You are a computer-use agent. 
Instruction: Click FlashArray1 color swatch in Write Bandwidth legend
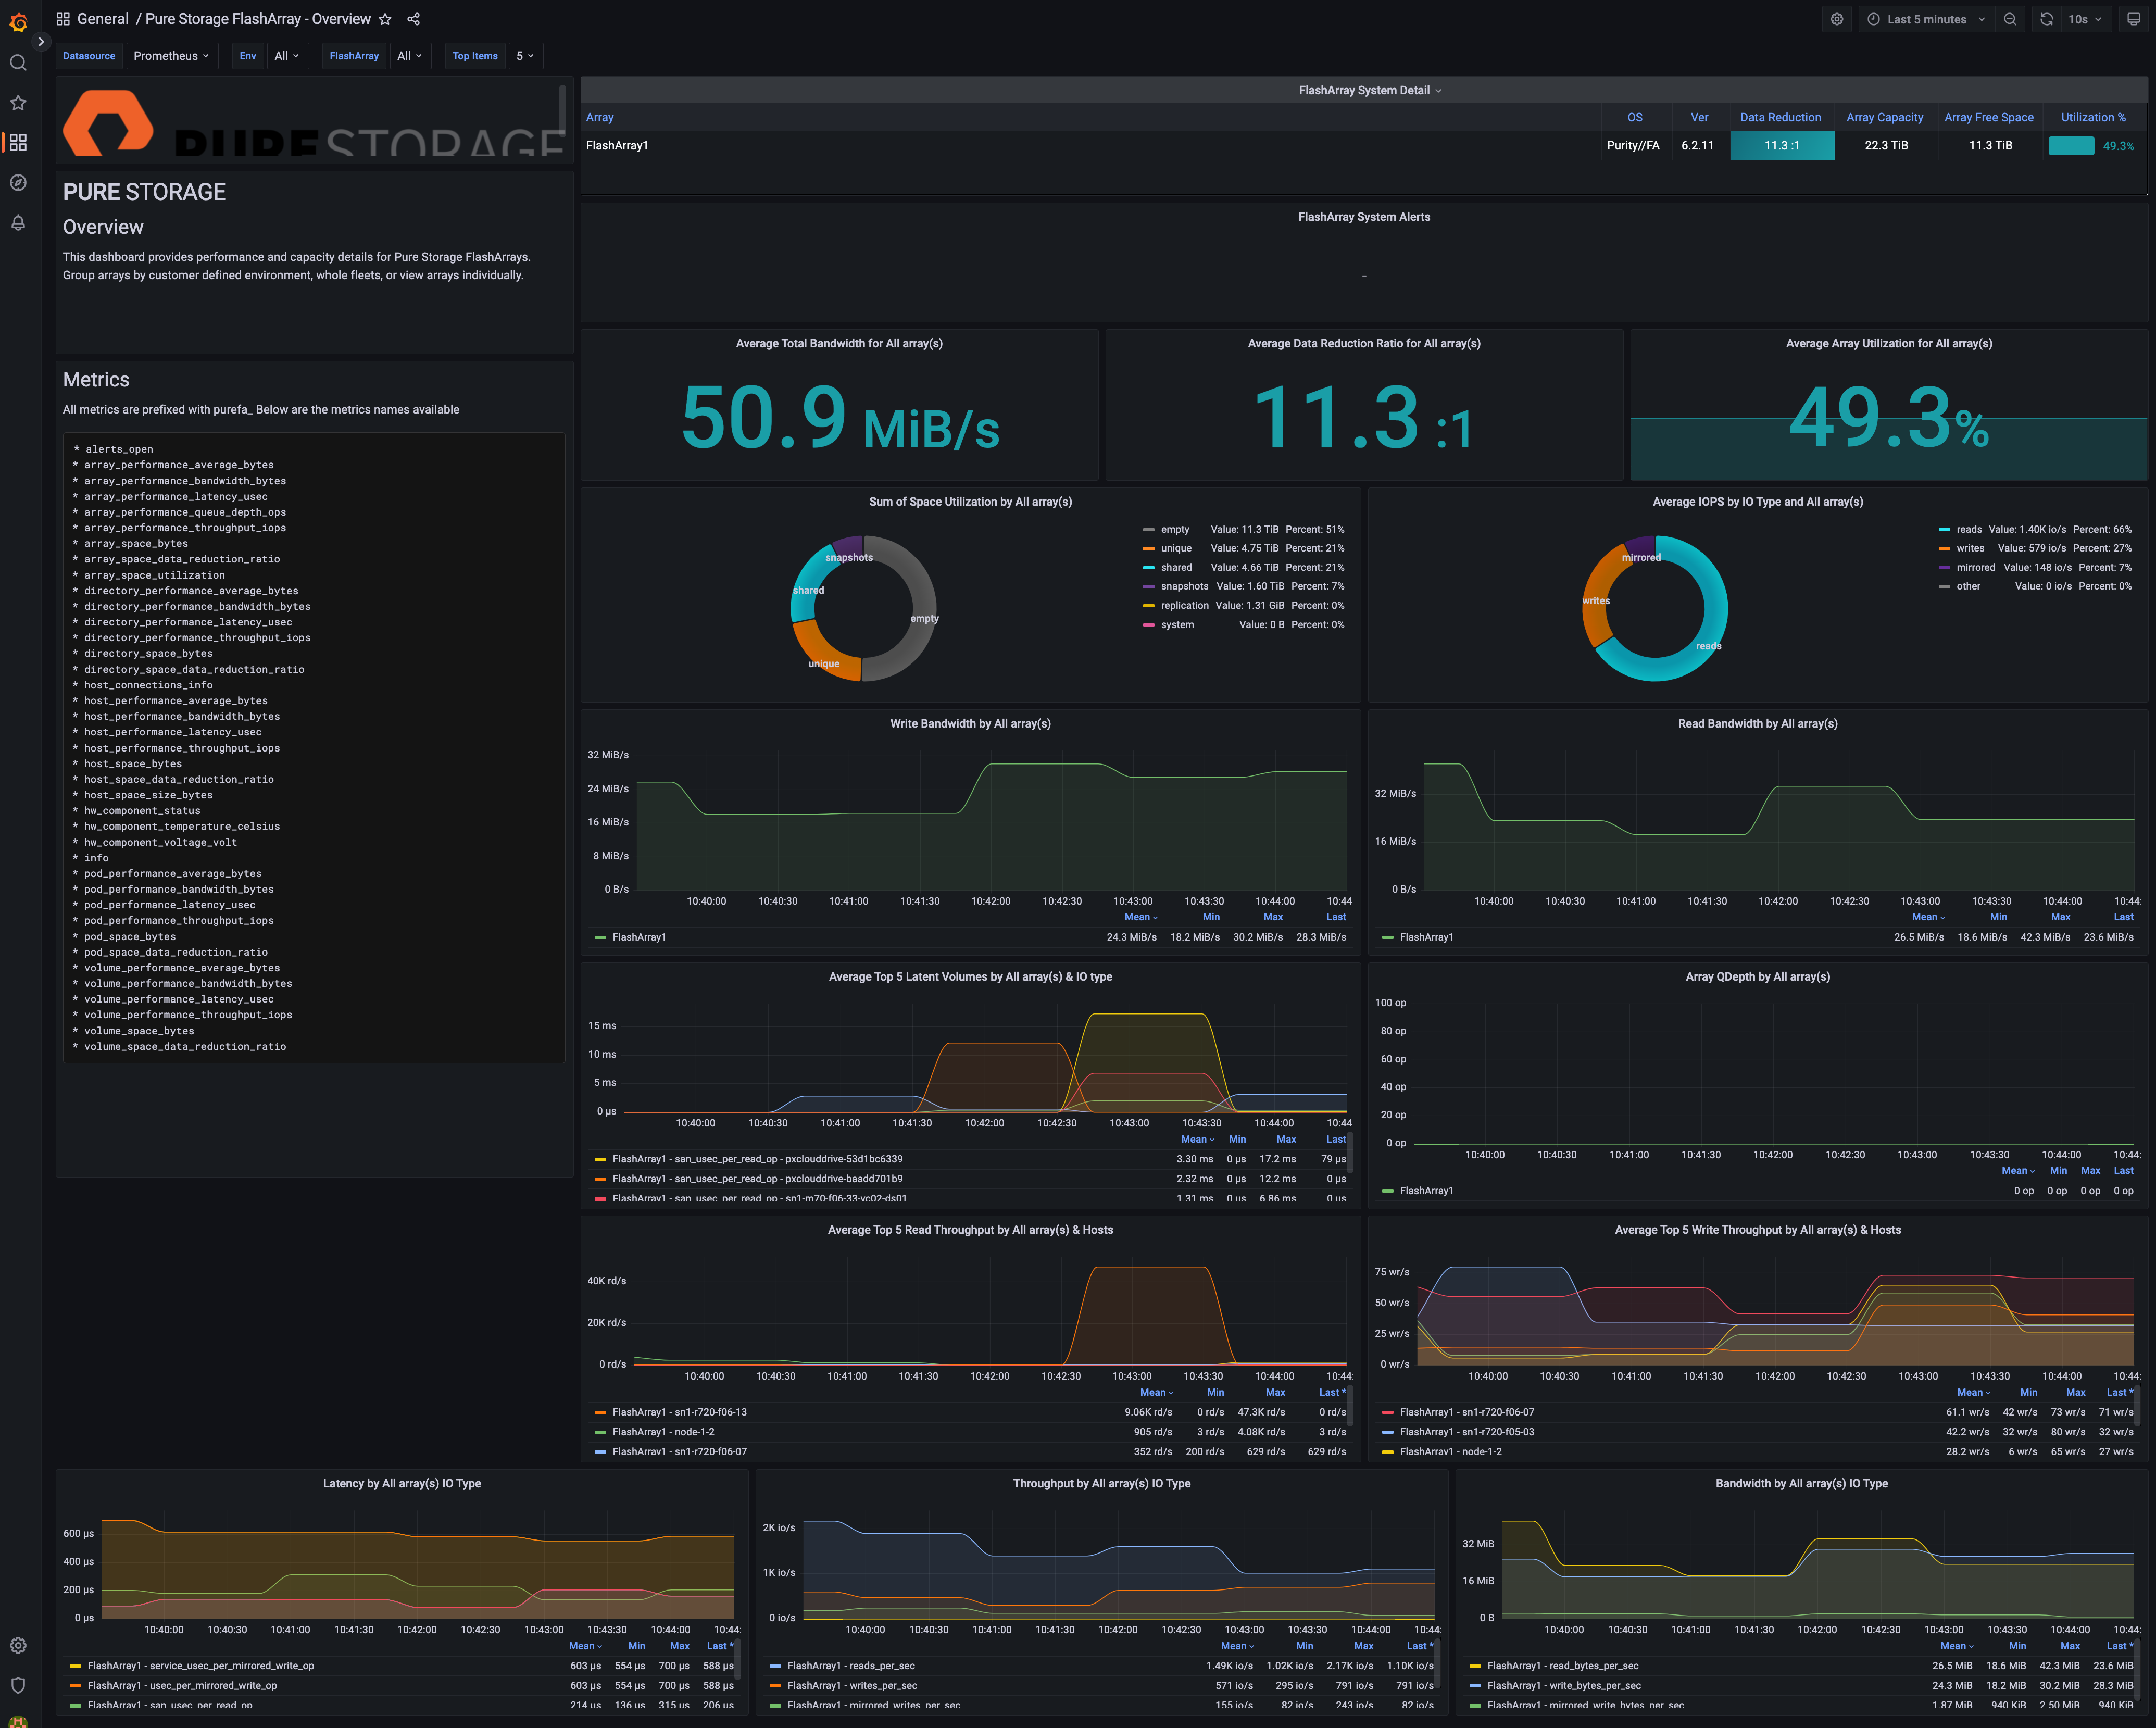click(x=600, y=938)
